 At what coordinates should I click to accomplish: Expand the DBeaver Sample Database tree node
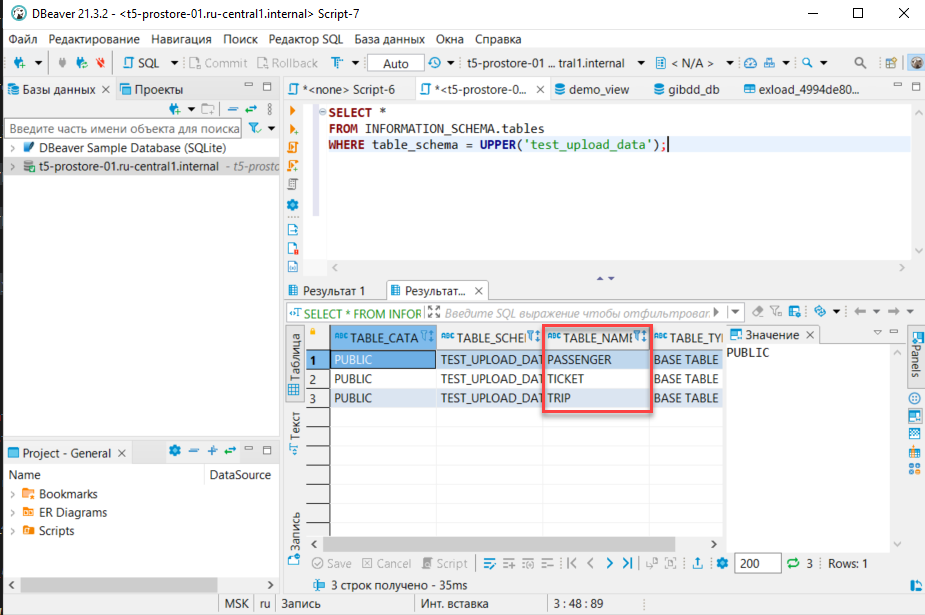pyautogui.click(x=12, y=148)
